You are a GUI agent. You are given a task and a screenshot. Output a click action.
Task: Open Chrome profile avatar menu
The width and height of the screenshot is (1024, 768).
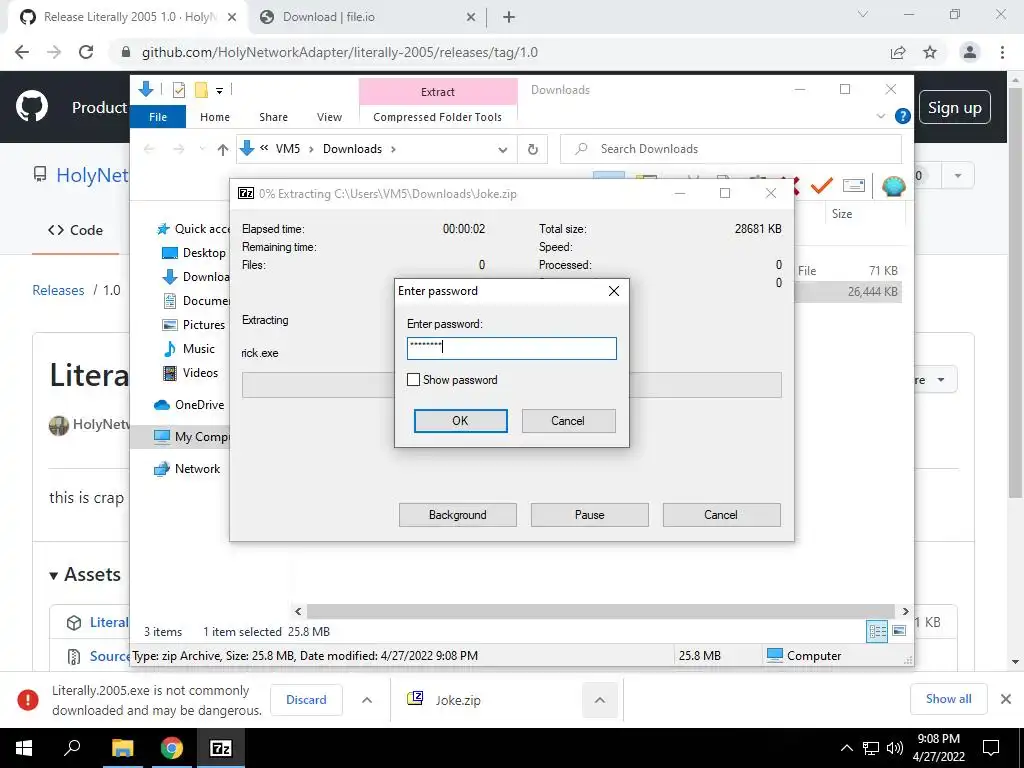coord(970,52)
